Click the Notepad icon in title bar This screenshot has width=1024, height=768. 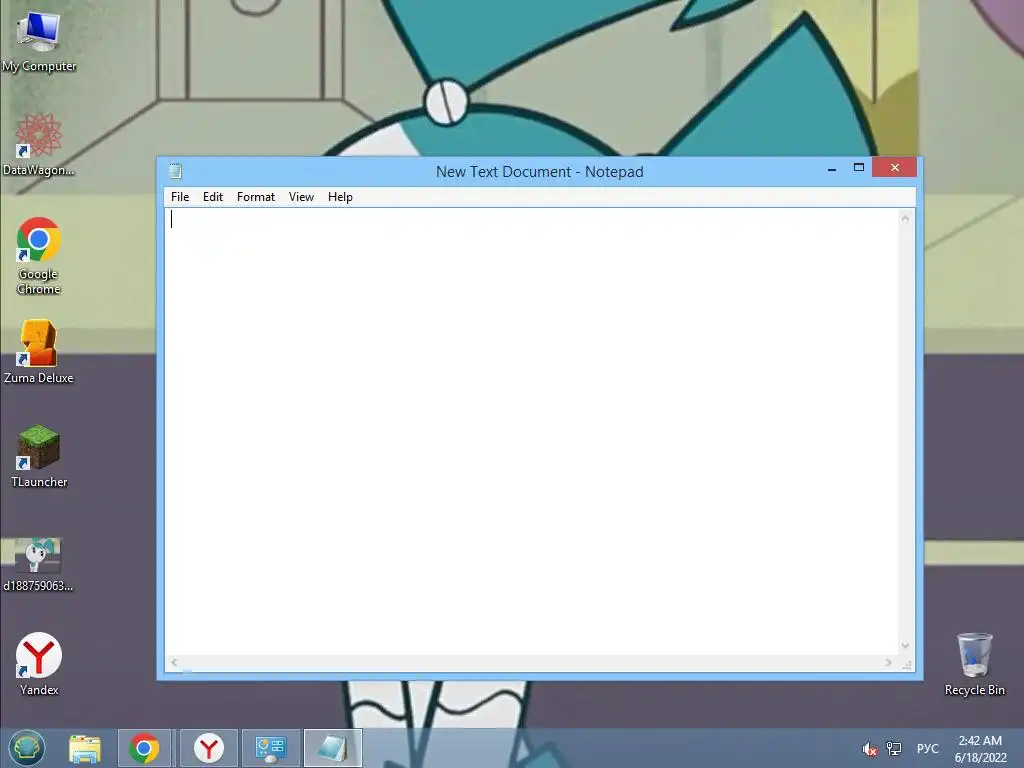click(175, 171)
